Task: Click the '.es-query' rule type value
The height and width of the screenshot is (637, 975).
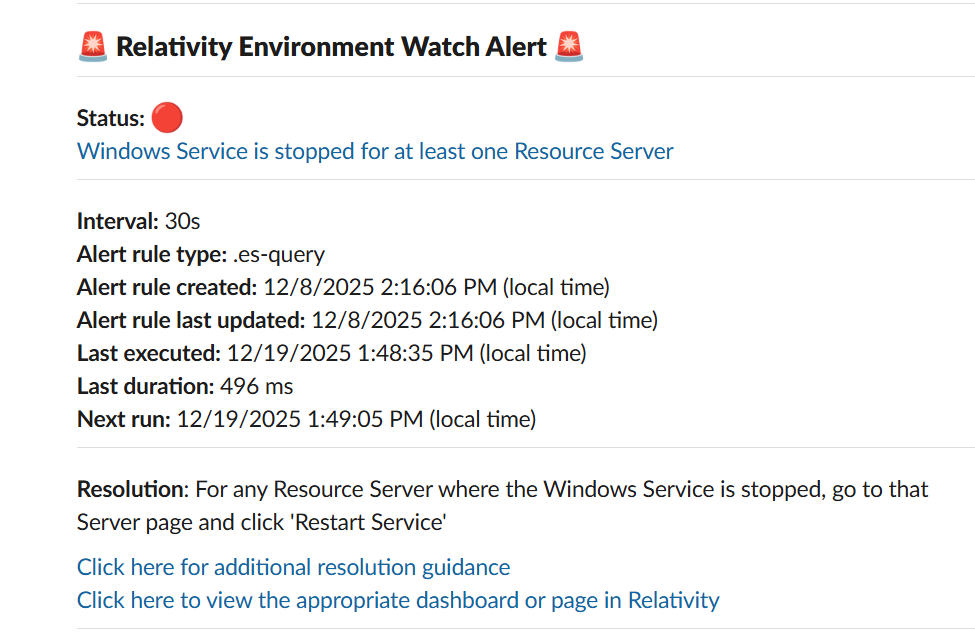Action: [x=285, y=254]
